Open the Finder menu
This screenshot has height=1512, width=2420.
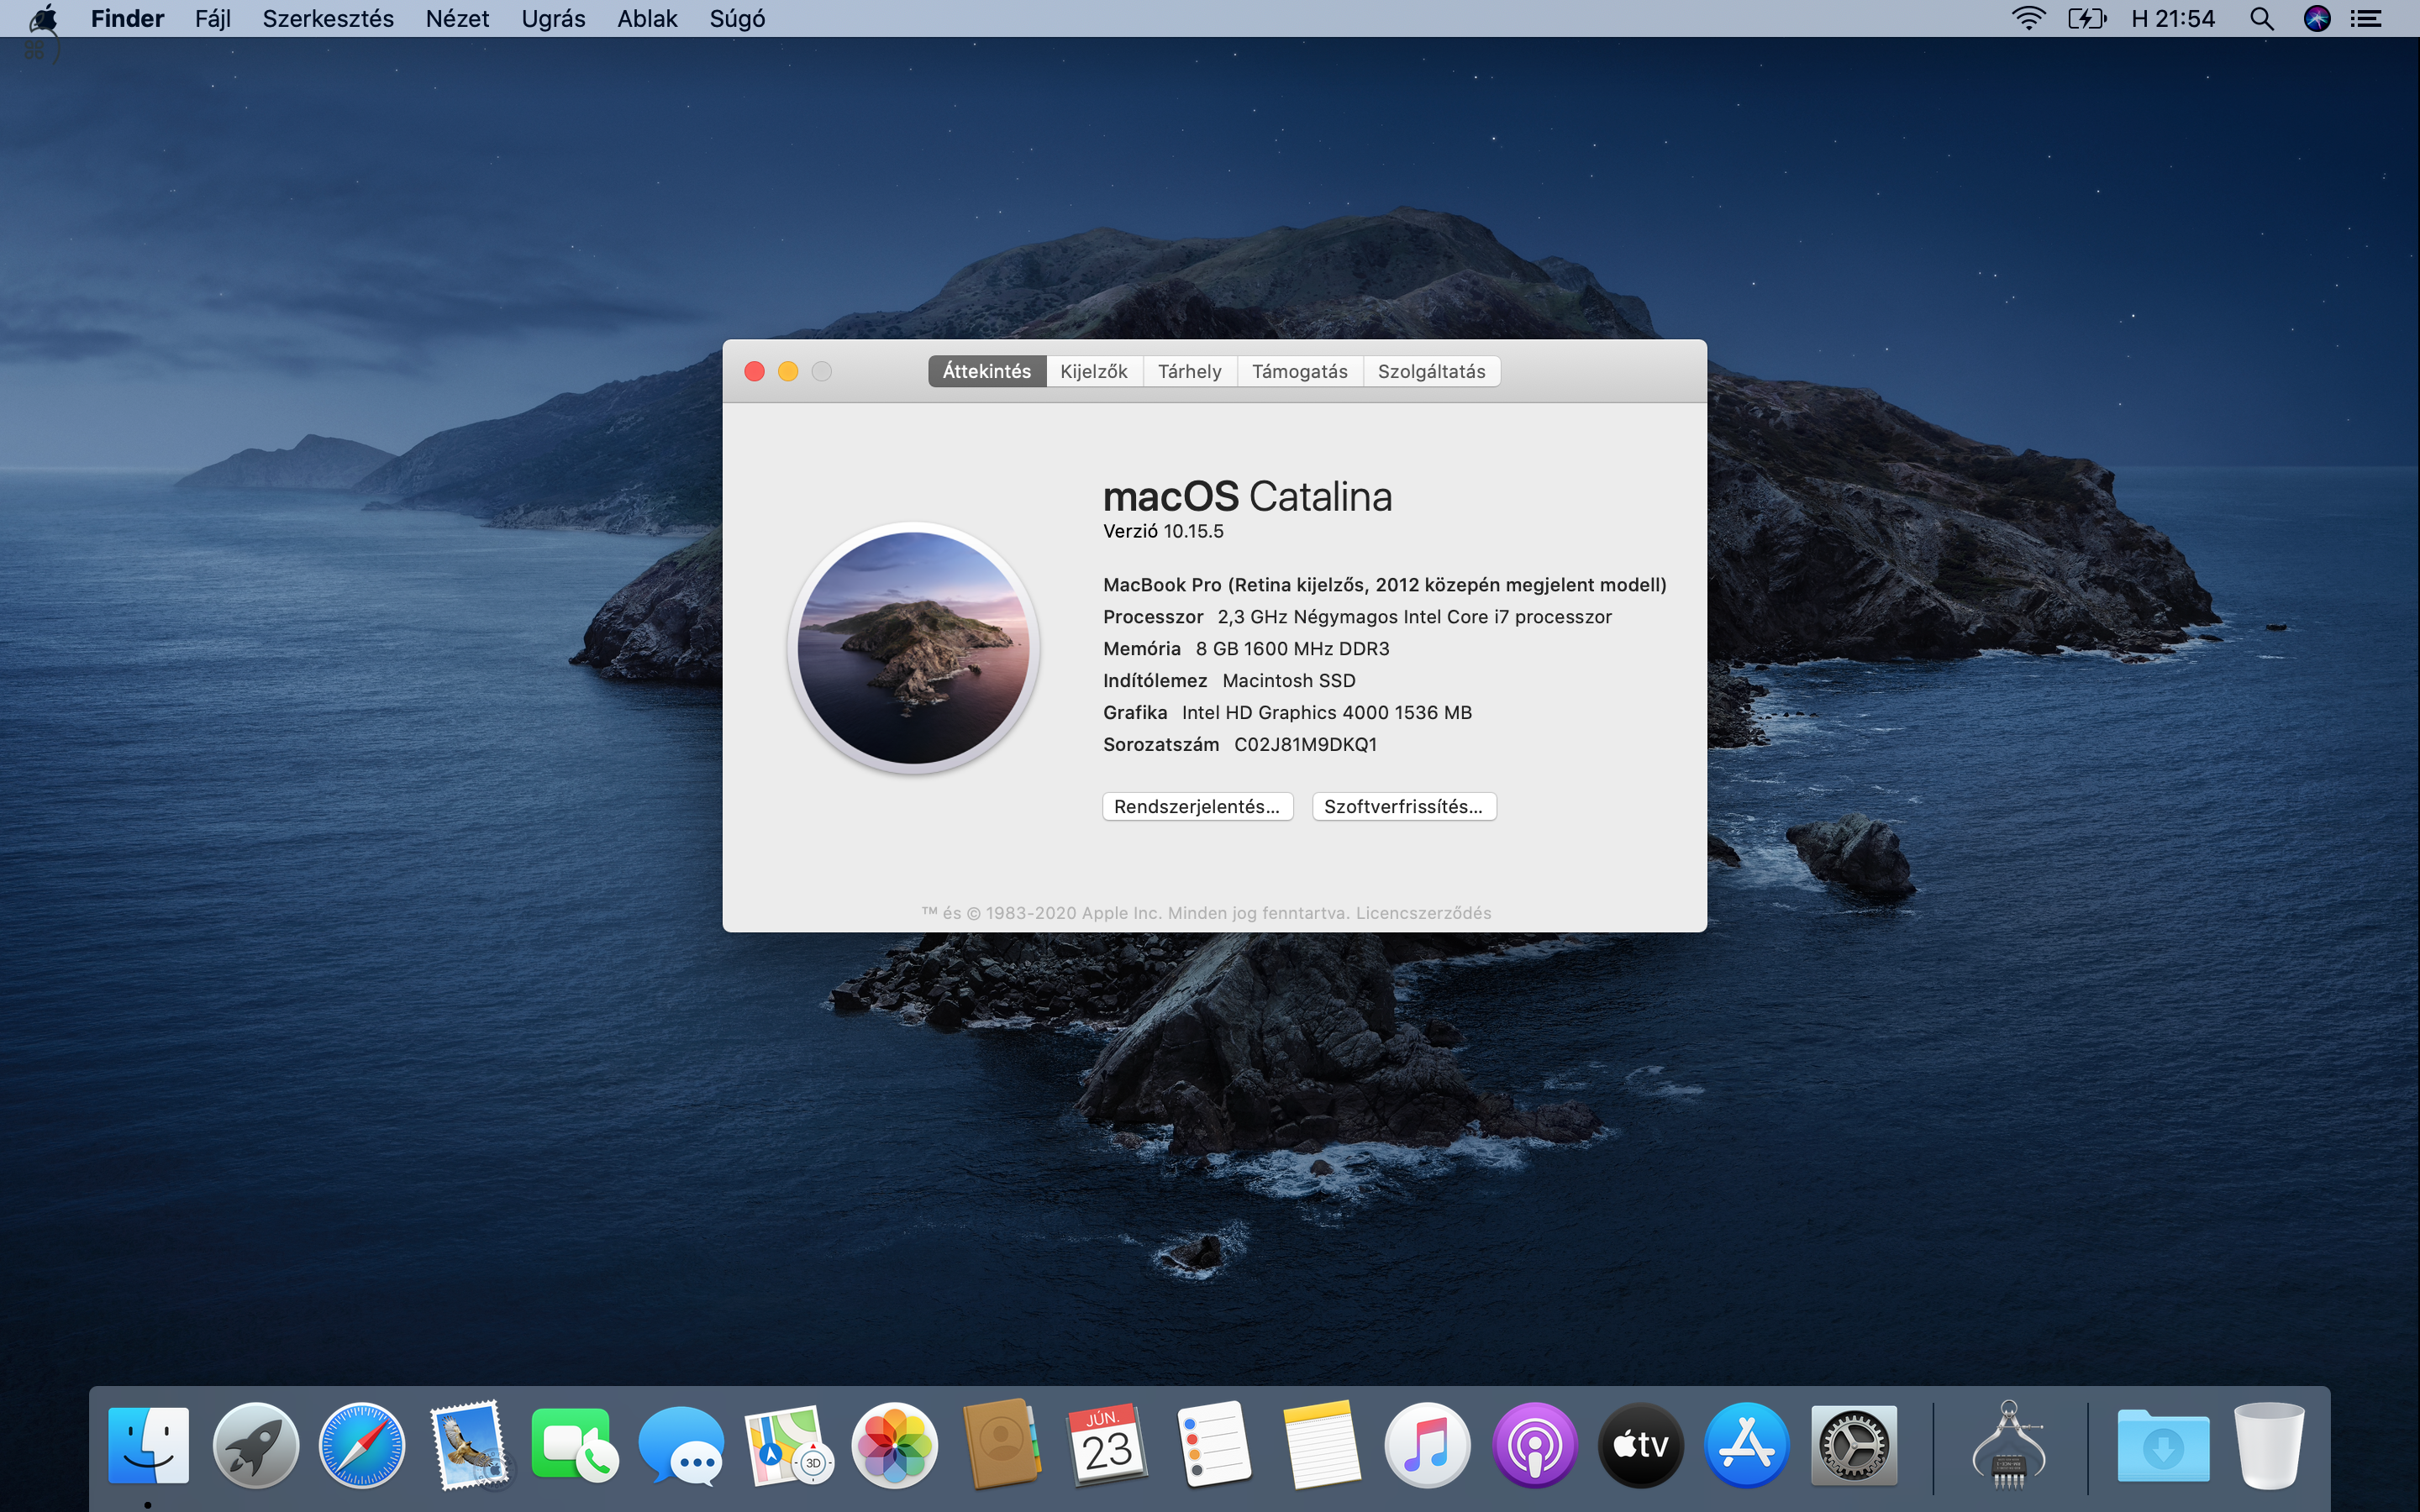click(x=127, y=18)
